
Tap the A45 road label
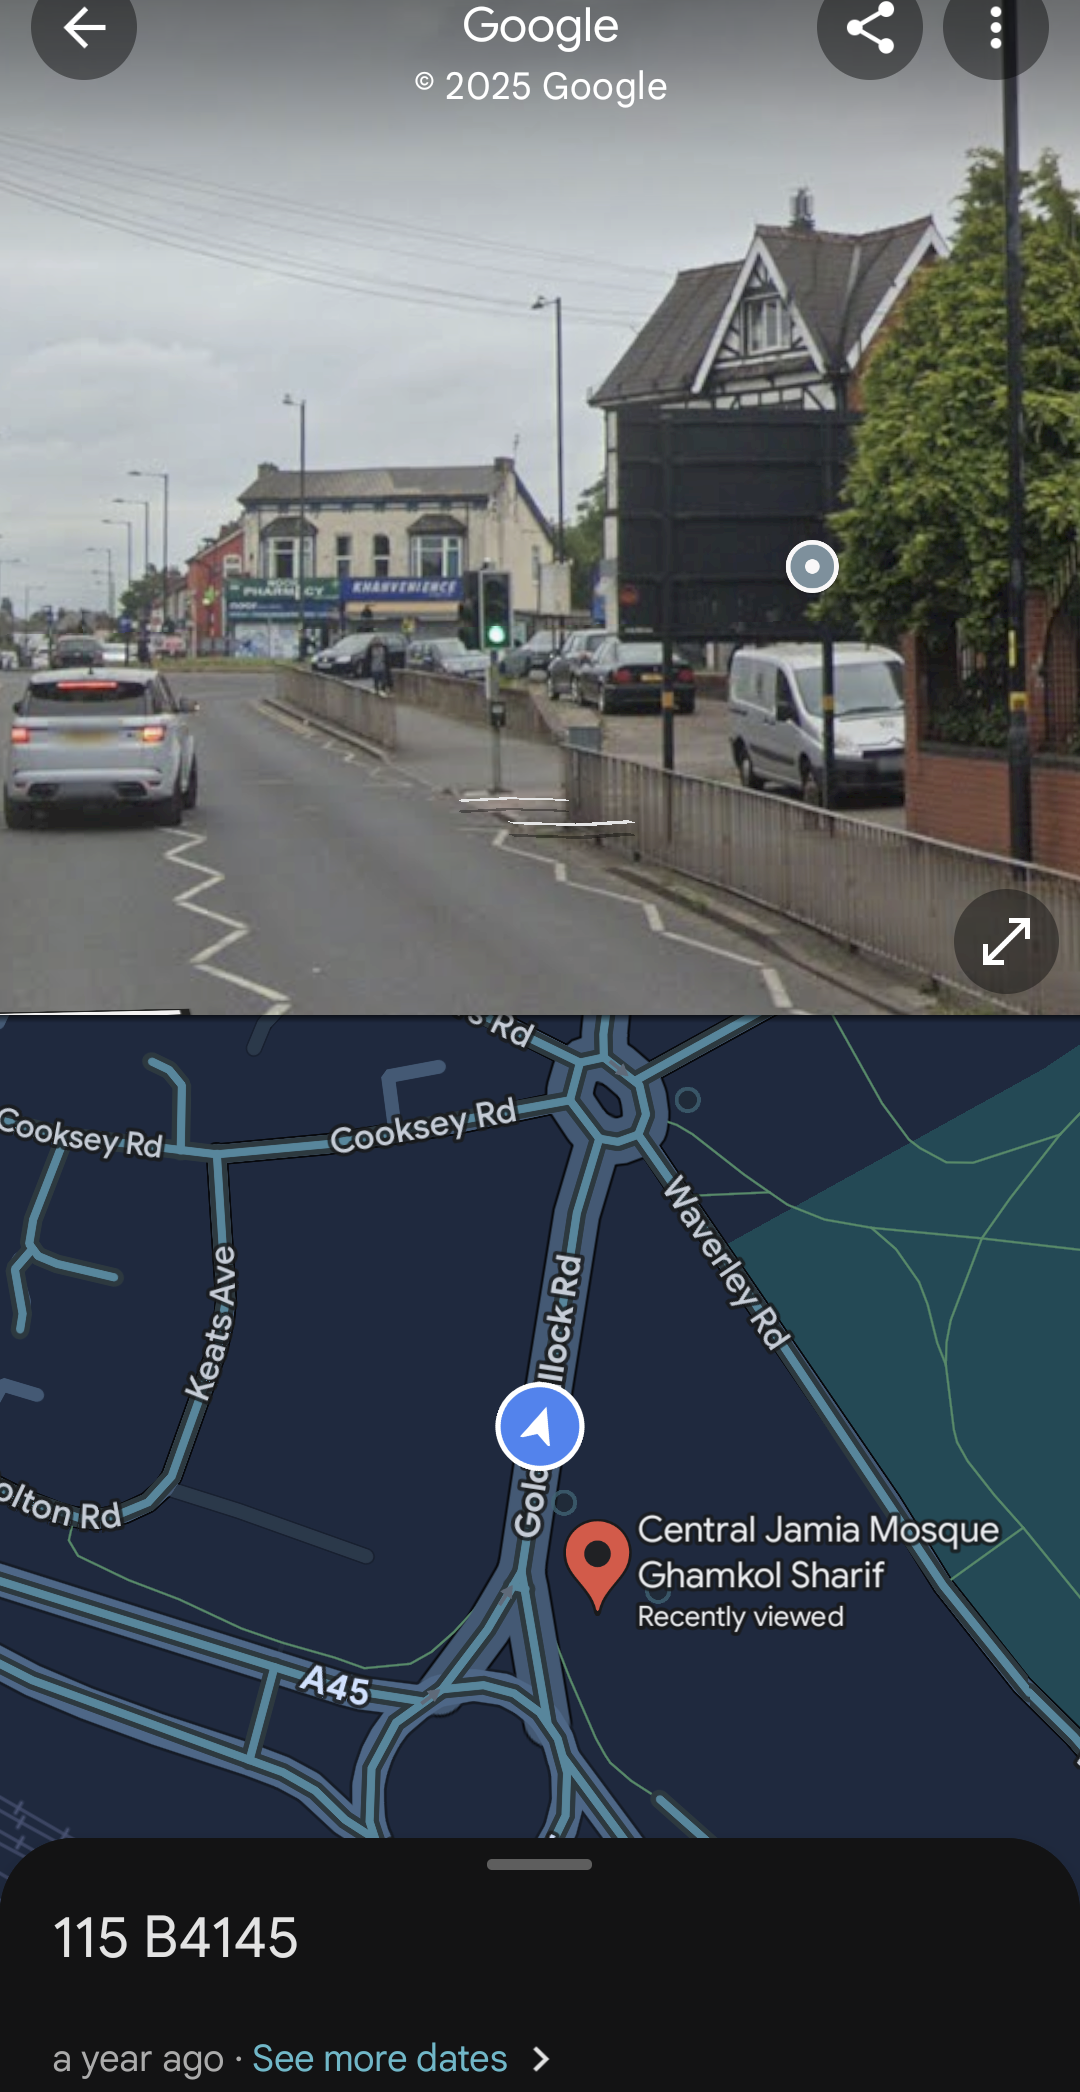(335, 1685)
